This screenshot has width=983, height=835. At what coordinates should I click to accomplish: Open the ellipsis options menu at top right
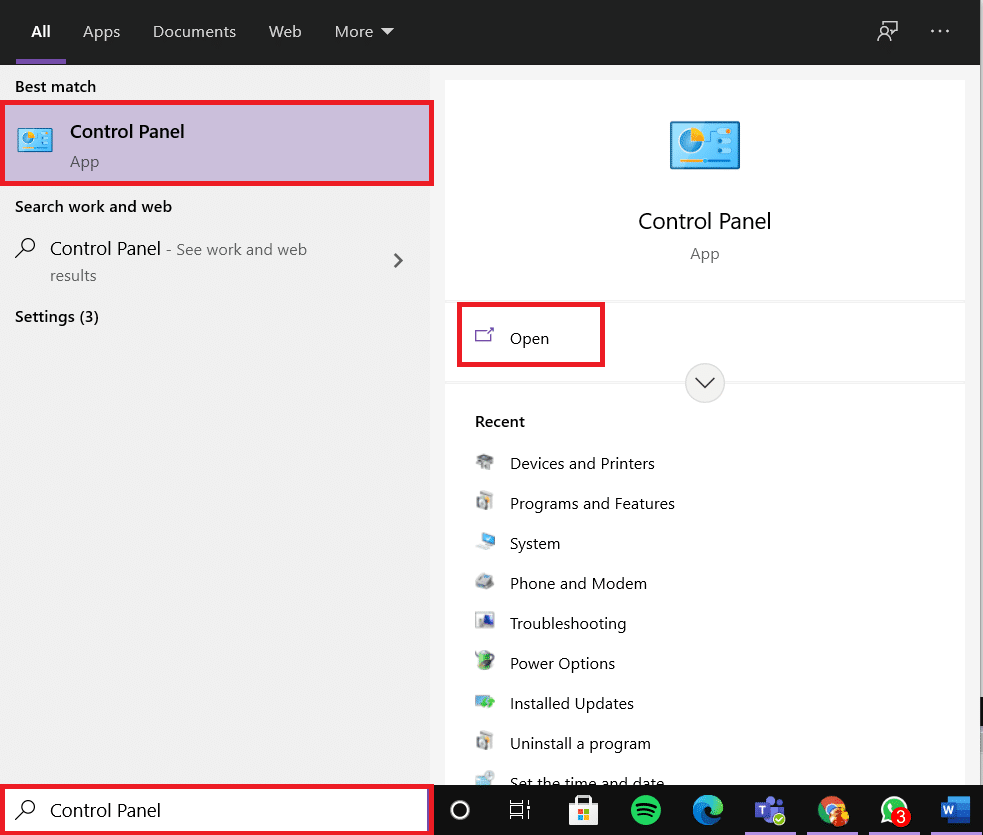click(940, 31)
